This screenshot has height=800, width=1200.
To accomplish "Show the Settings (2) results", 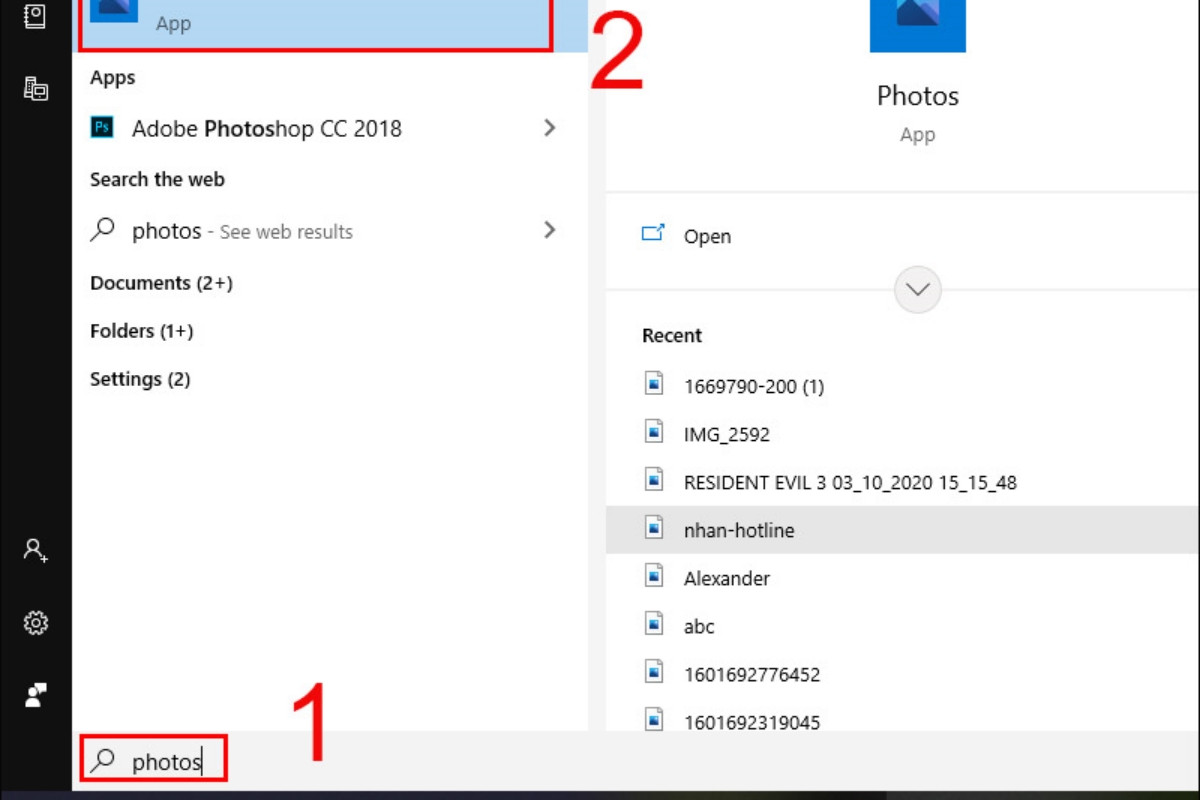I will [140, 379].
